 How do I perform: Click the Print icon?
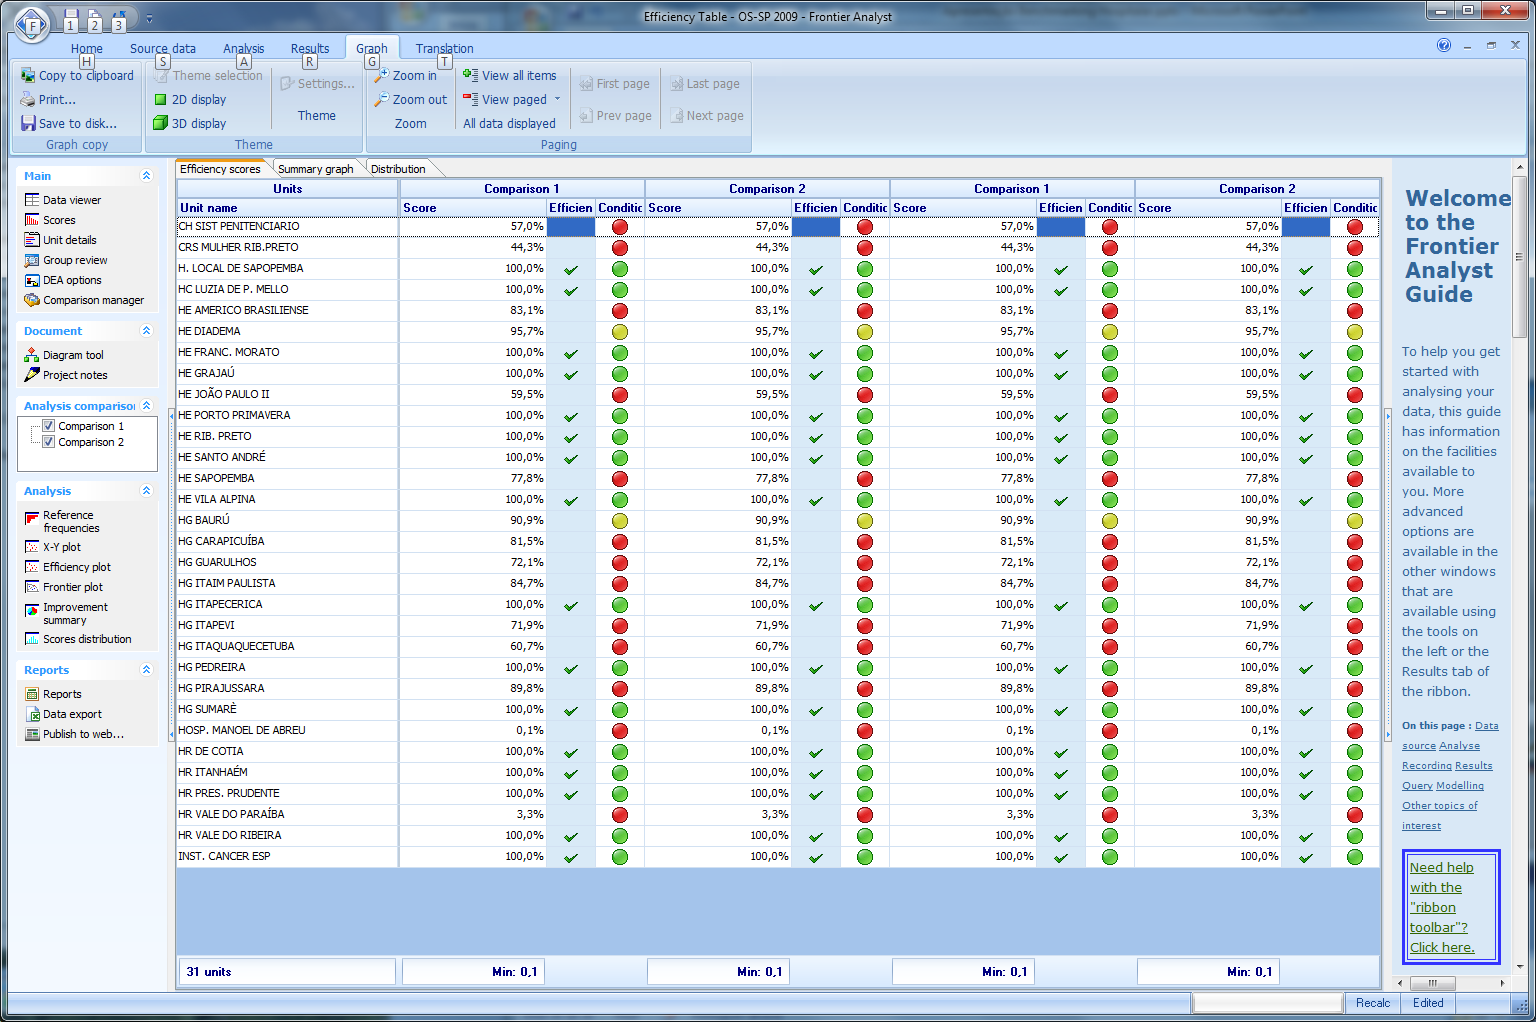28,100
